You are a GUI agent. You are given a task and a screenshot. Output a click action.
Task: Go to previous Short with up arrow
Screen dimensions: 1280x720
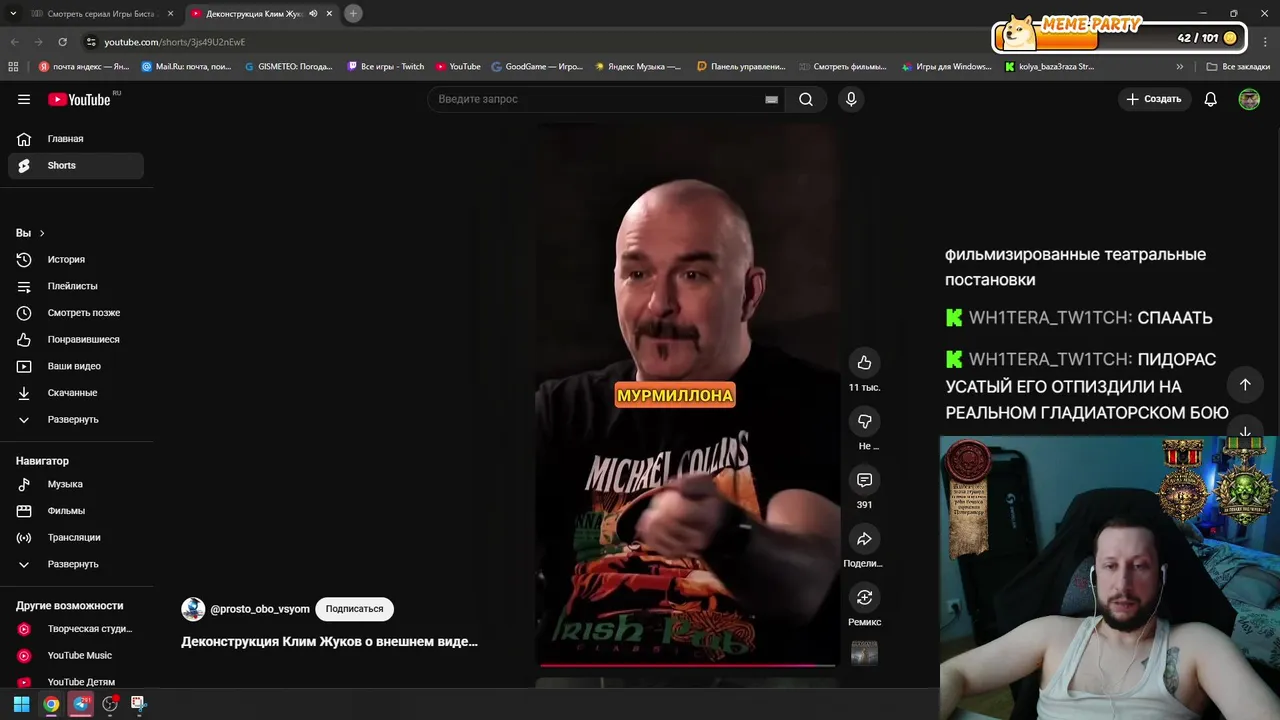coord(1245,385)
